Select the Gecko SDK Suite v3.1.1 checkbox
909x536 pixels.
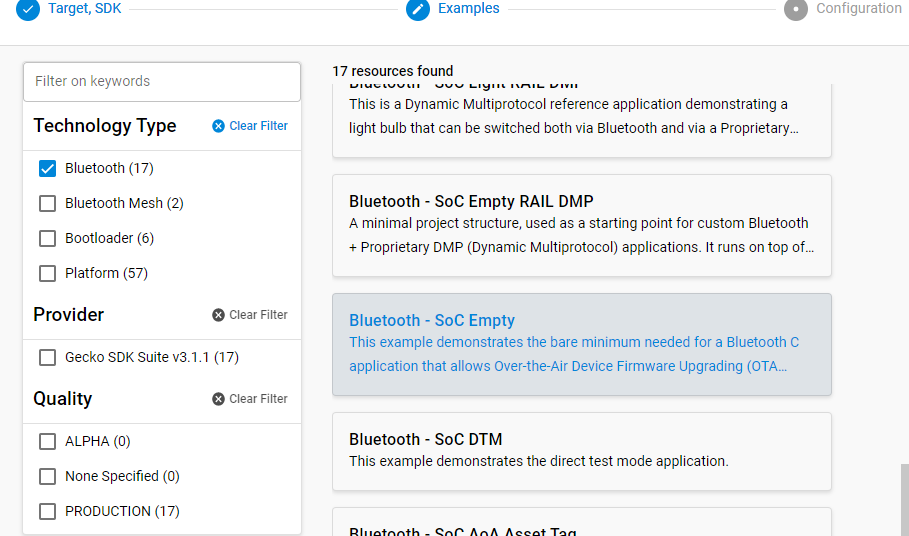click(x=47, y=357)
